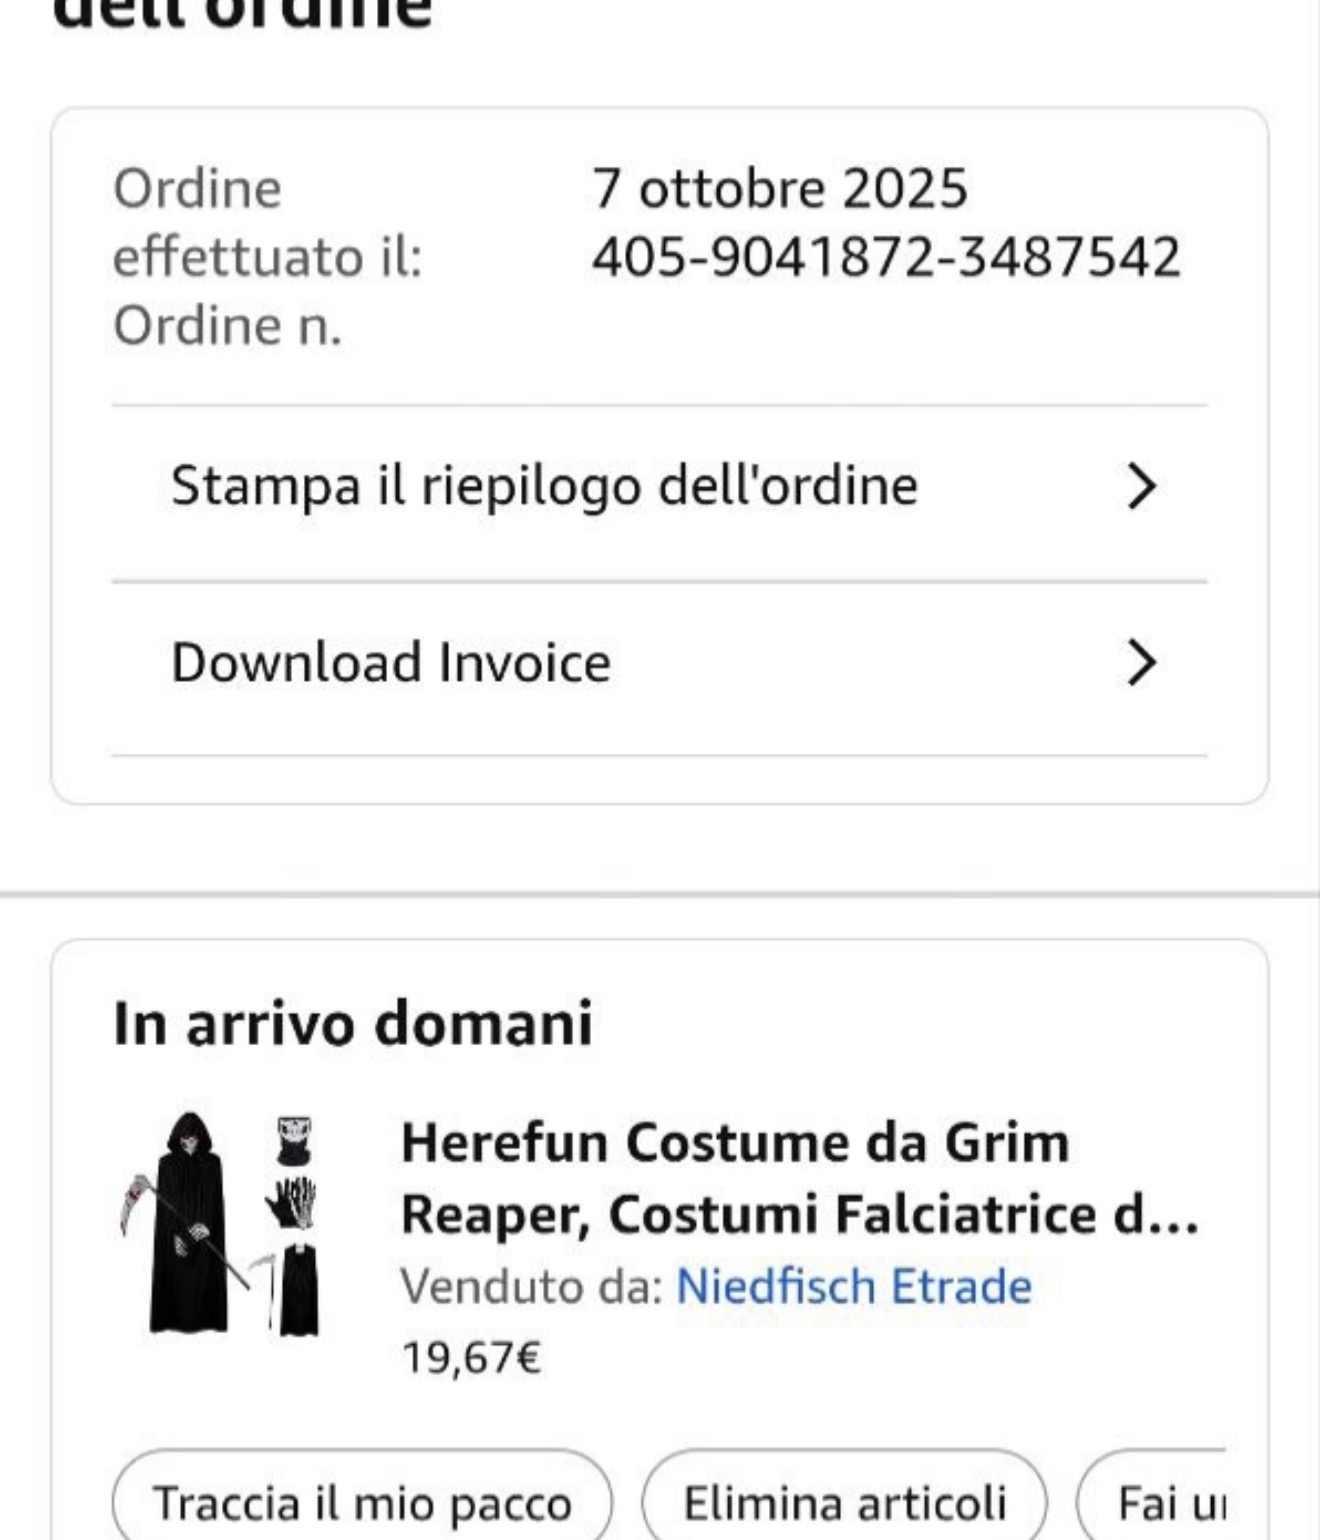Open the Stampa il riepilogo dell'ordine chevron
This screenshot has width=1320, height=1540.
1141,487
